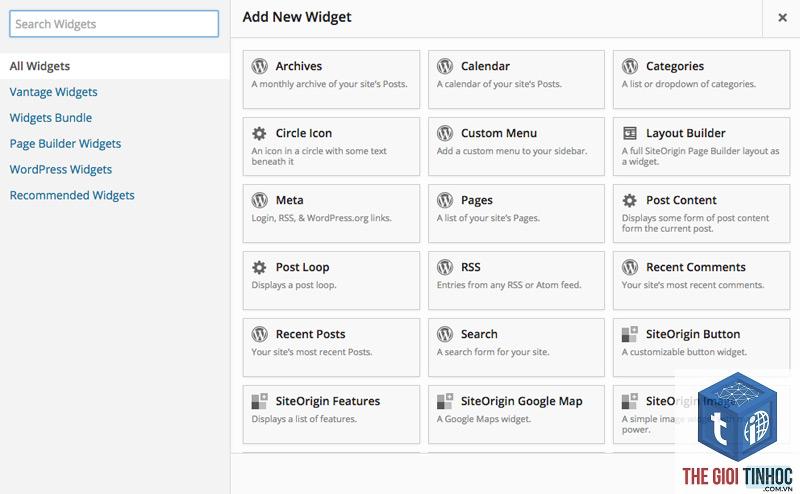The image size is (800, 494).
Task: Click 'A calendar of your site's Posts.' text
Action: tap(499, 84)
